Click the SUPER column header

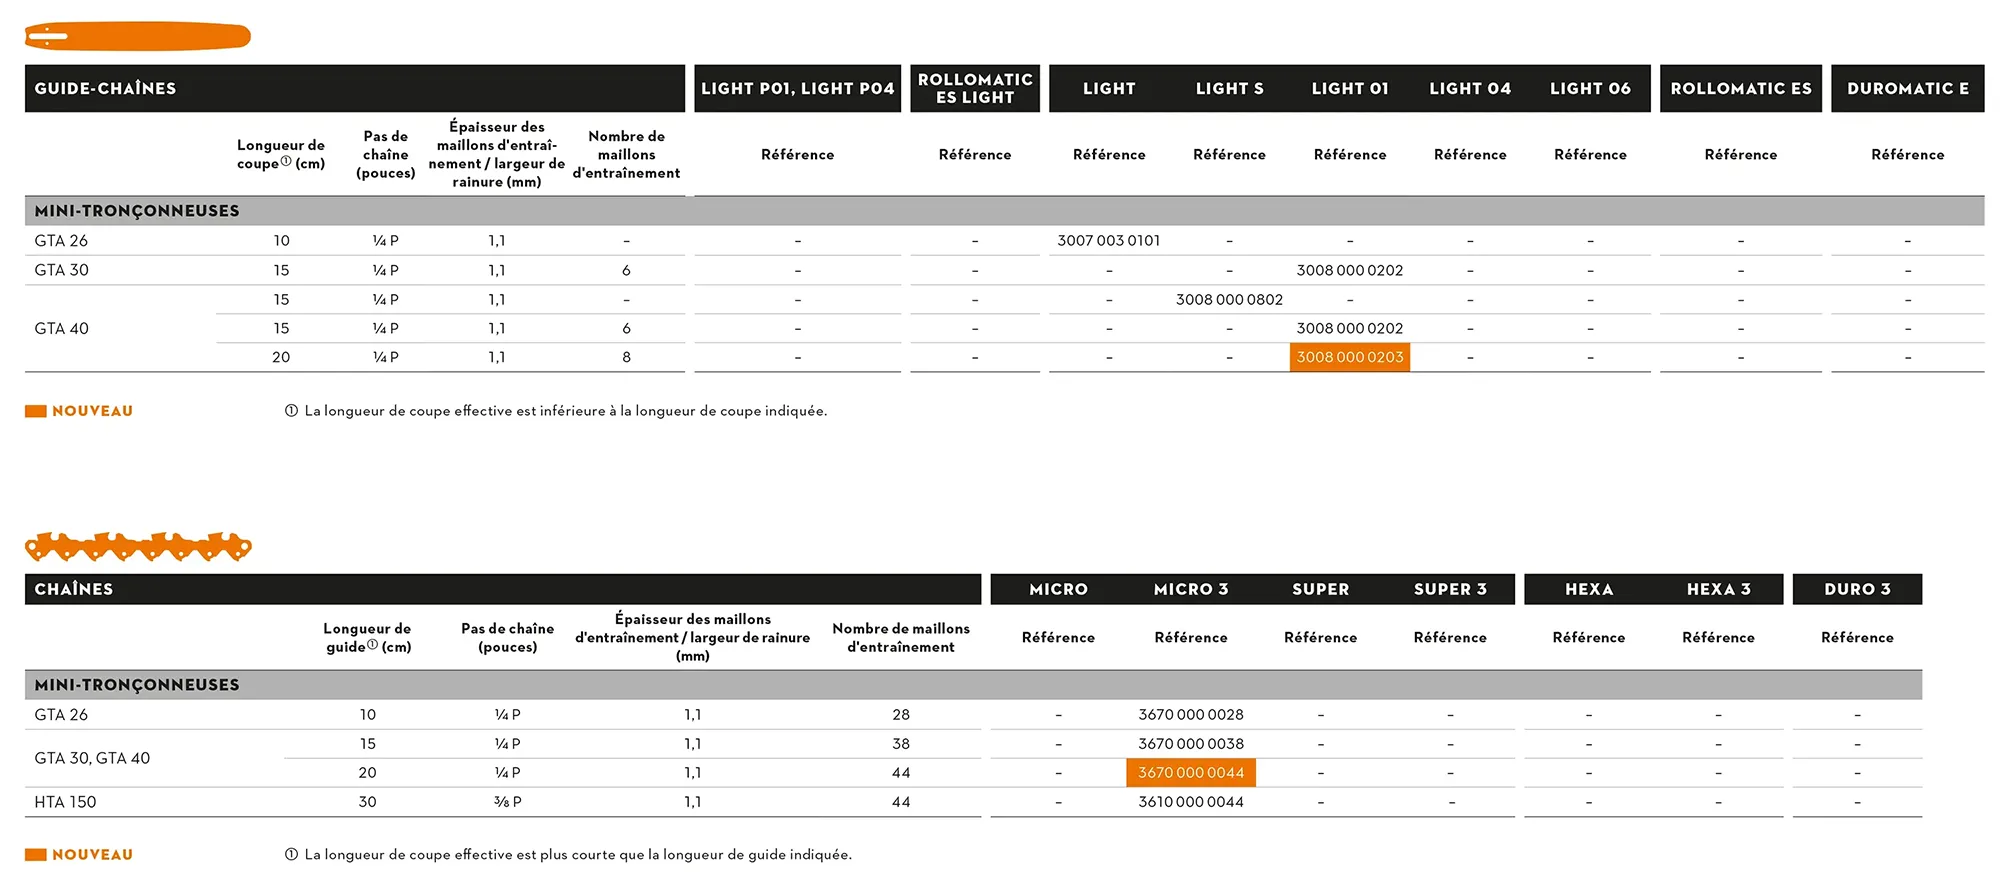(1321, 589)
